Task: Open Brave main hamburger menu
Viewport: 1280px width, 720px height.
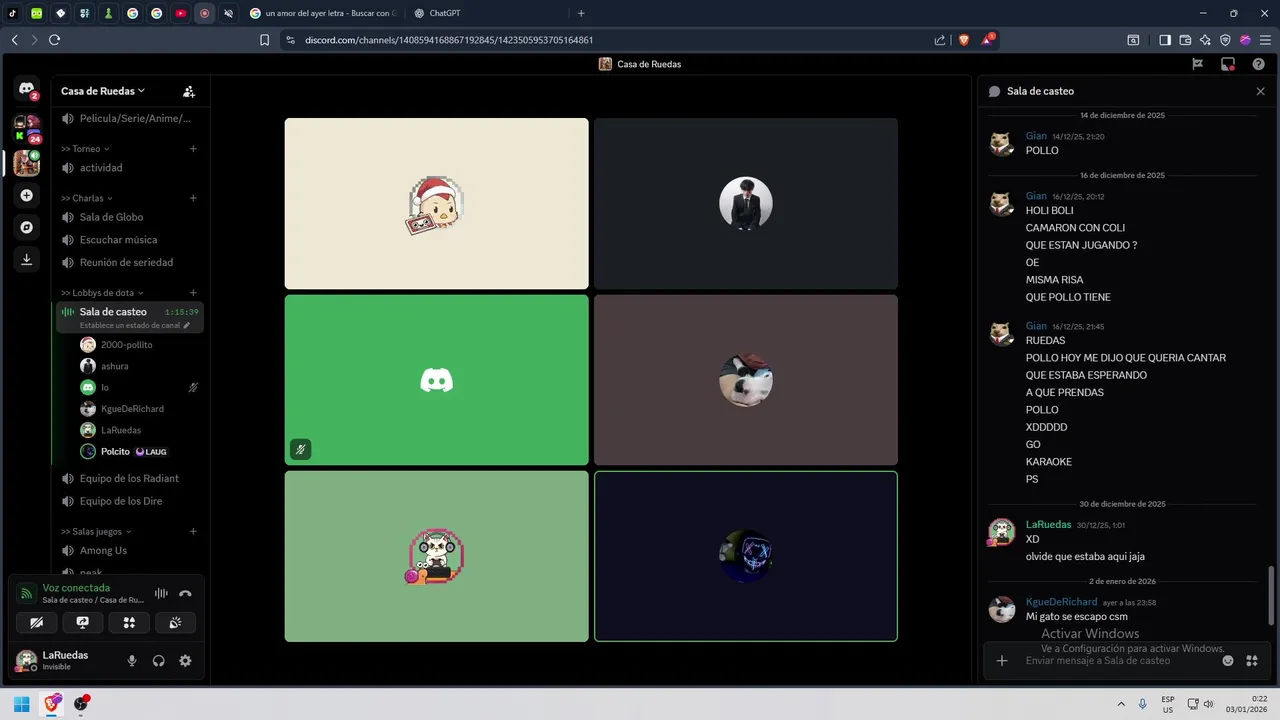Action: [1265, 40]
